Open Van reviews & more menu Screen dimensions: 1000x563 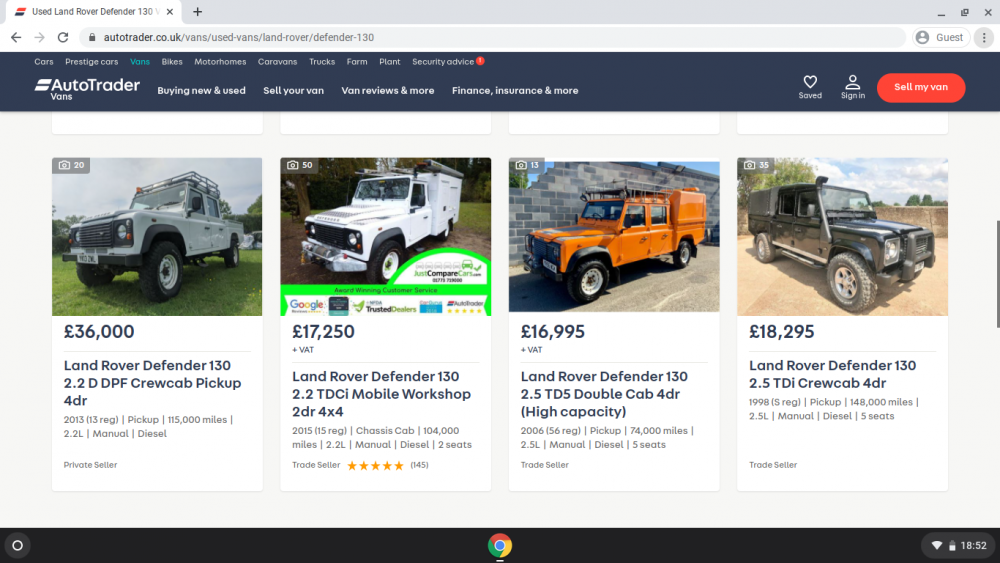point(388,91)
